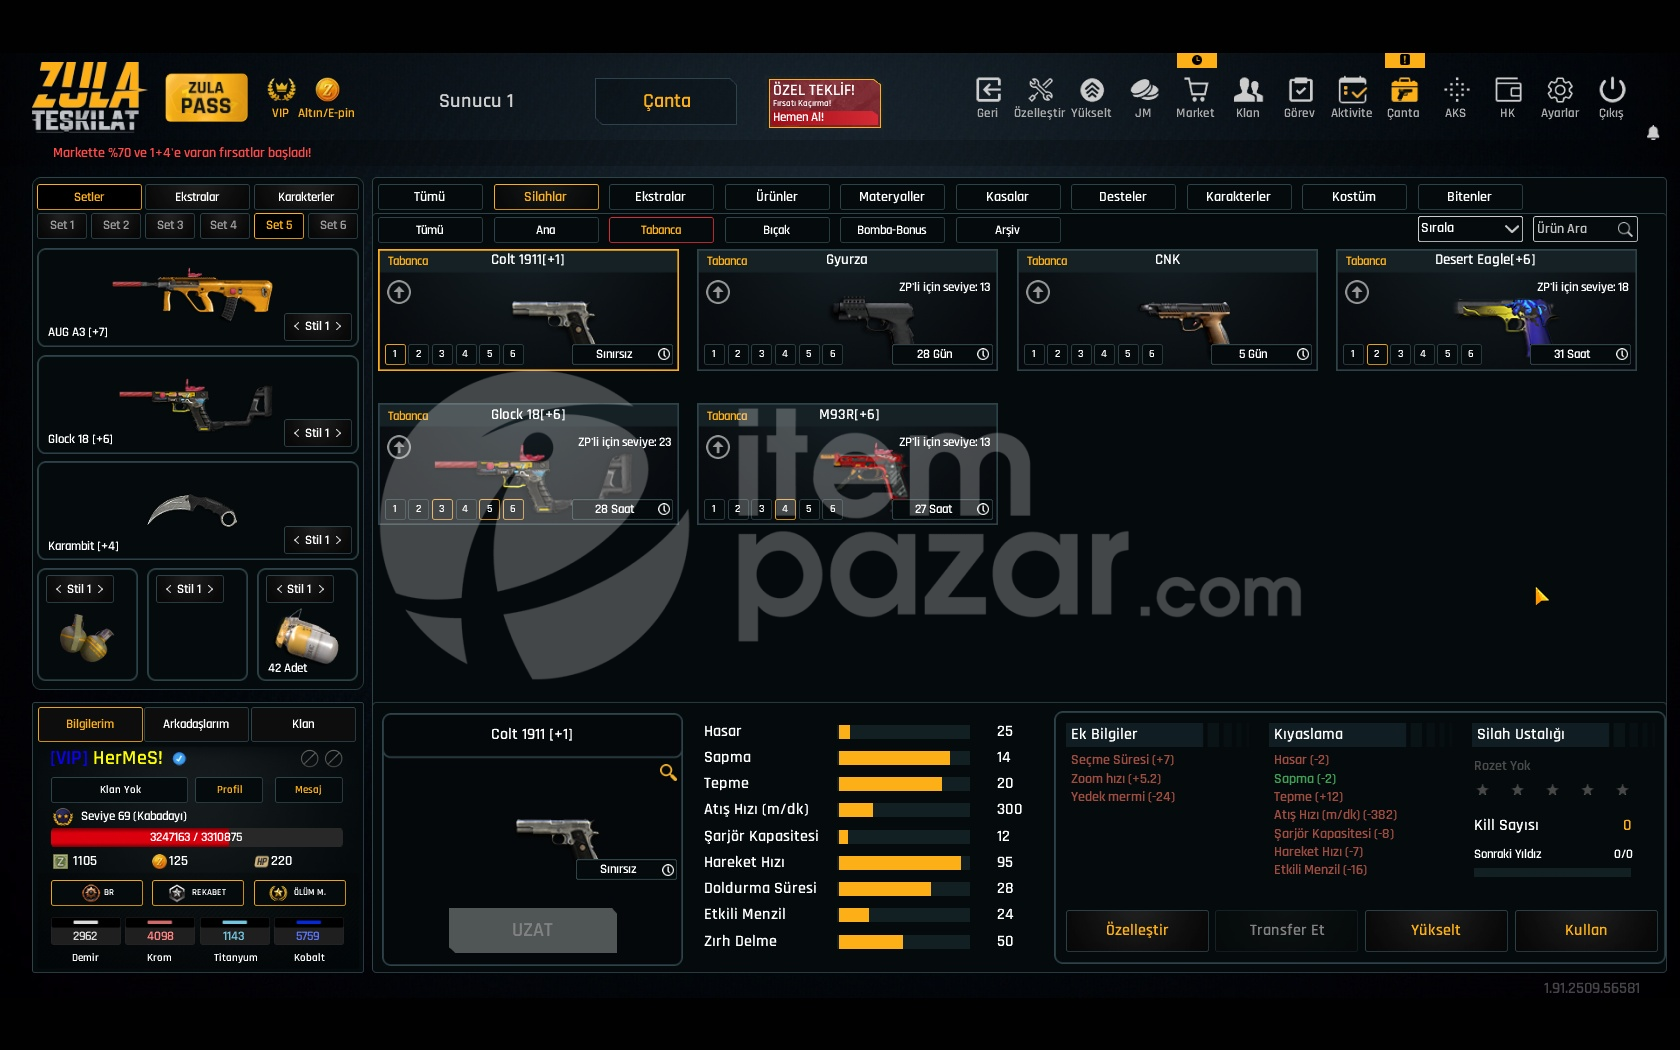This screenshot has height=1050, width=1680.
Task: Switch to Set 3 loadout tab
Action: click(x=170, y=225)
